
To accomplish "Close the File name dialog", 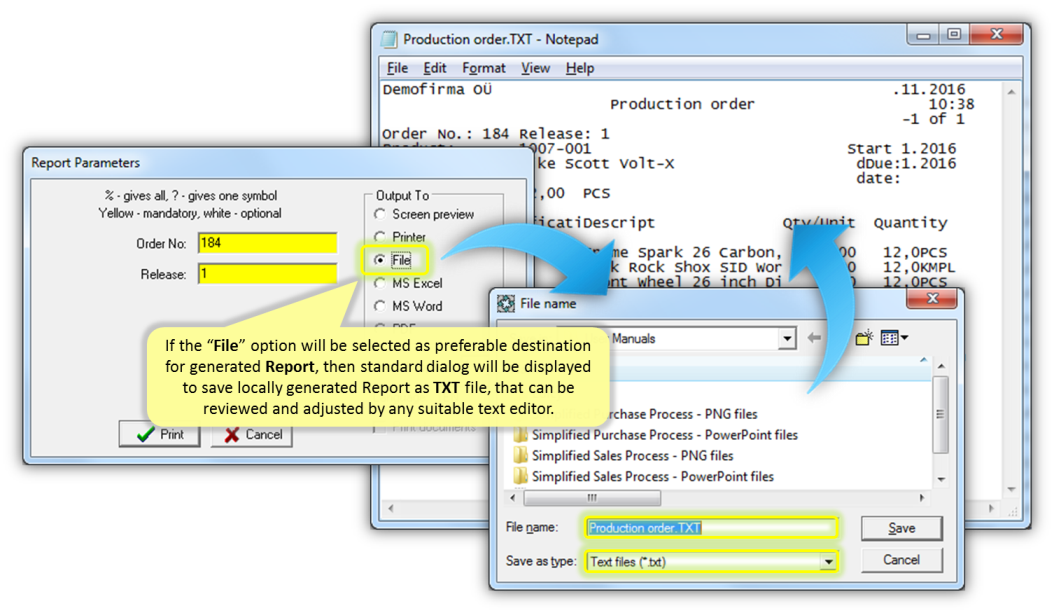I will click(x=932, y=298).
